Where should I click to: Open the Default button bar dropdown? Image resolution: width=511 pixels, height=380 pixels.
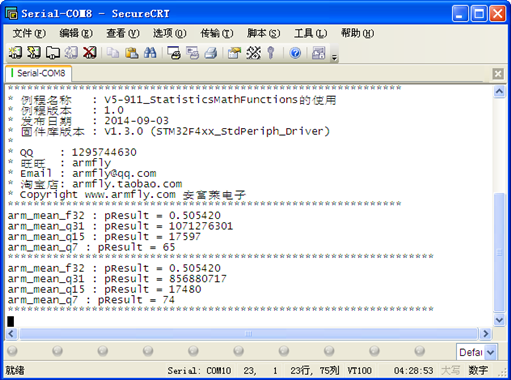click(x=490, y=352)
